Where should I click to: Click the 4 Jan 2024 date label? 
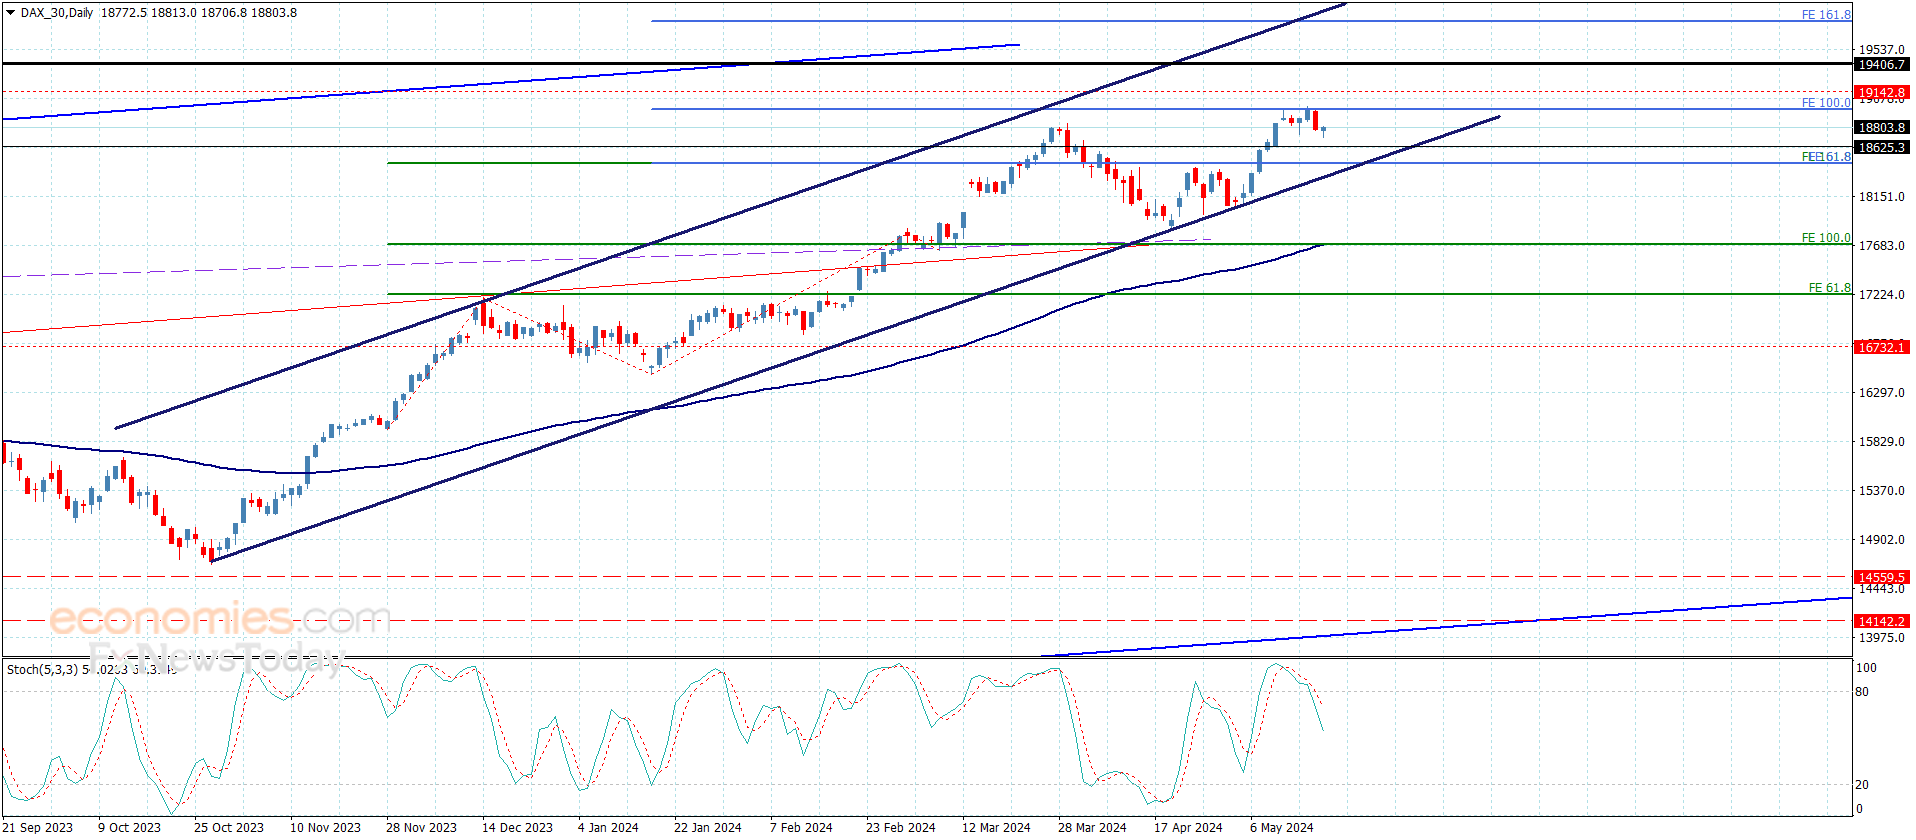[x=608, y=827]
